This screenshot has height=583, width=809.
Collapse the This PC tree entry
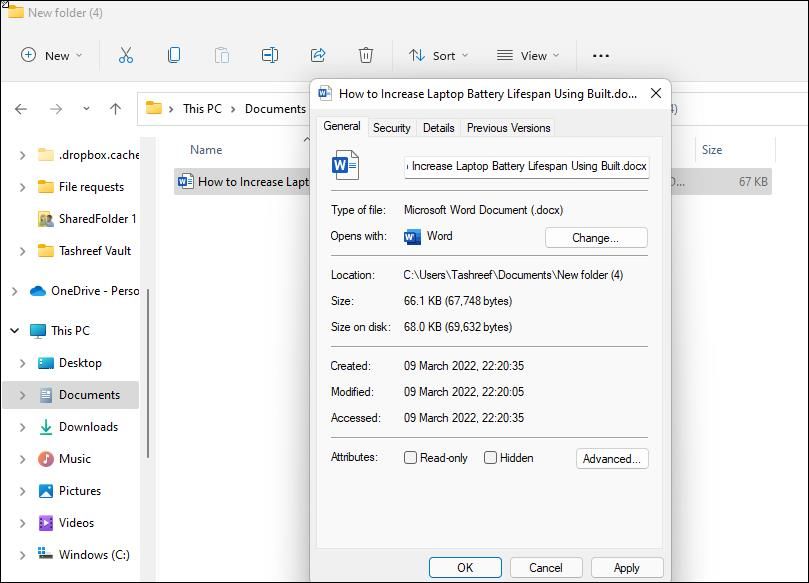[x=12, y=330]
